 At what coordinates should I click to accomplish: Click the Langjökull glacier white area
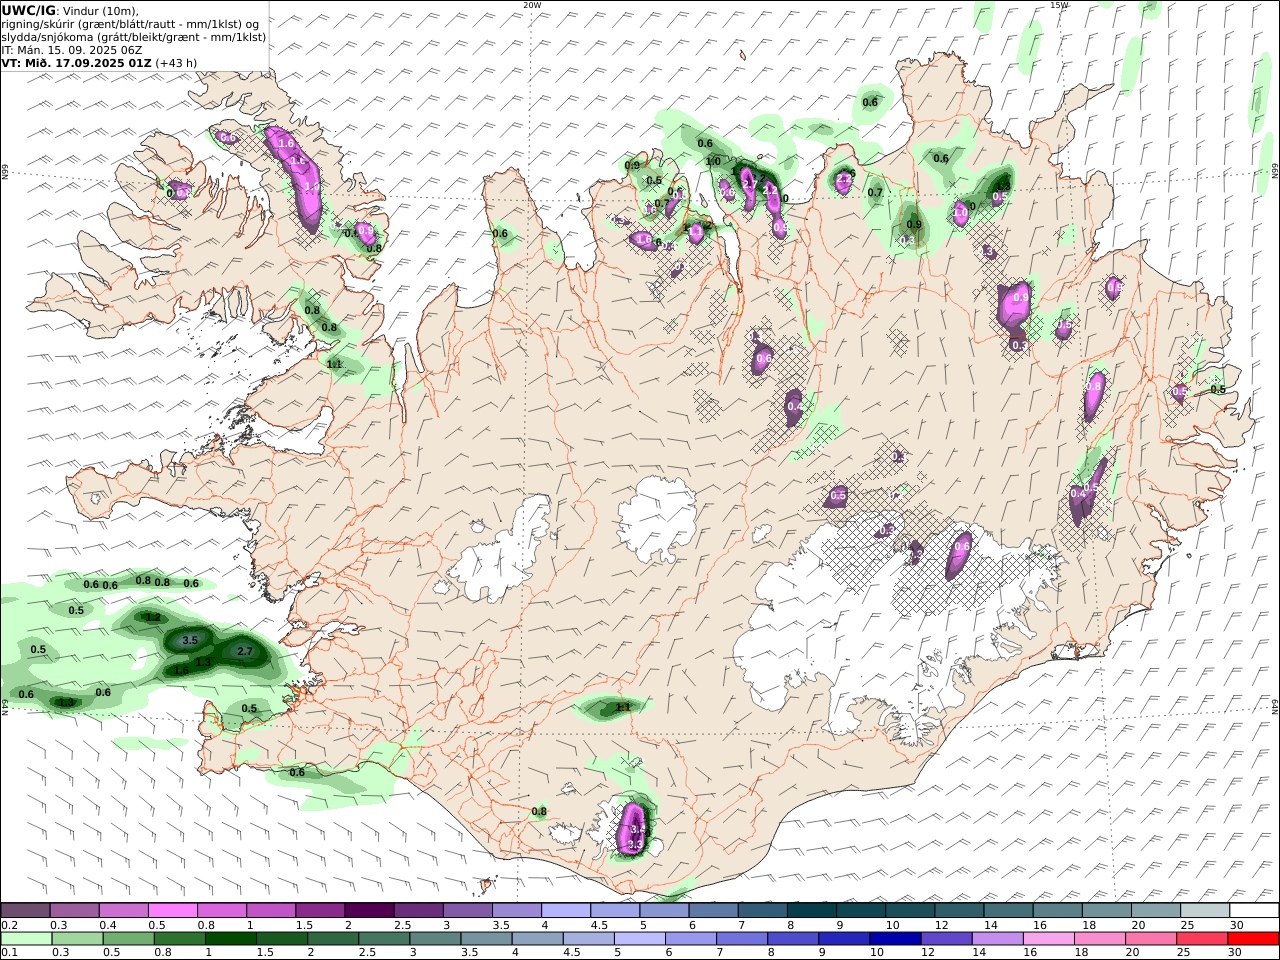coord(497,560)
